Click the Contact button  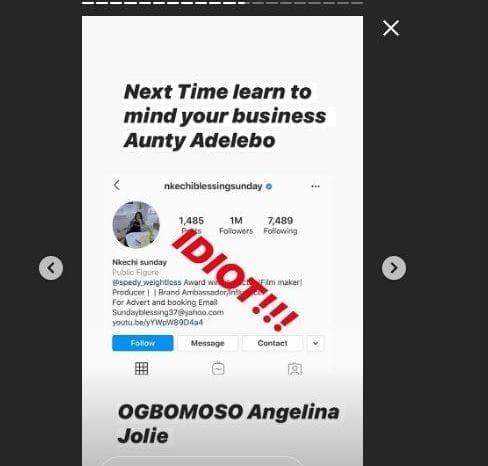pos(272,343)
